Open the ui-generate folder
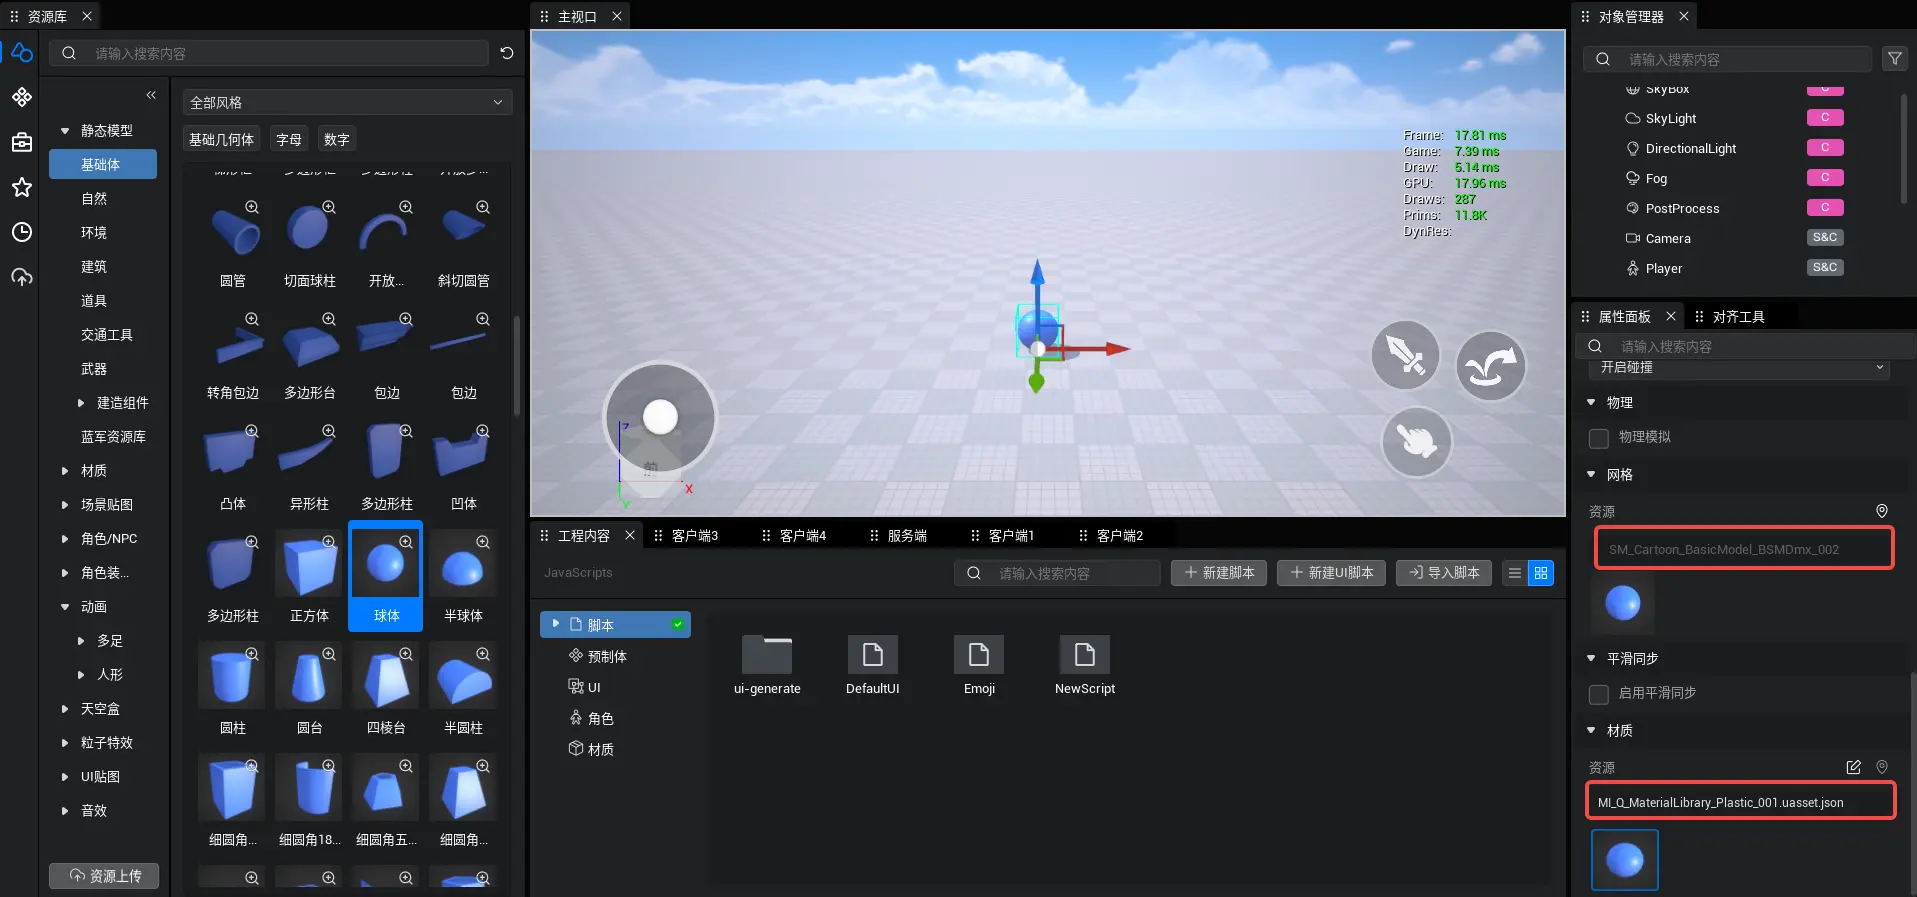The width and height of the screenshot is (1917, 897). [x=767, y=664]
